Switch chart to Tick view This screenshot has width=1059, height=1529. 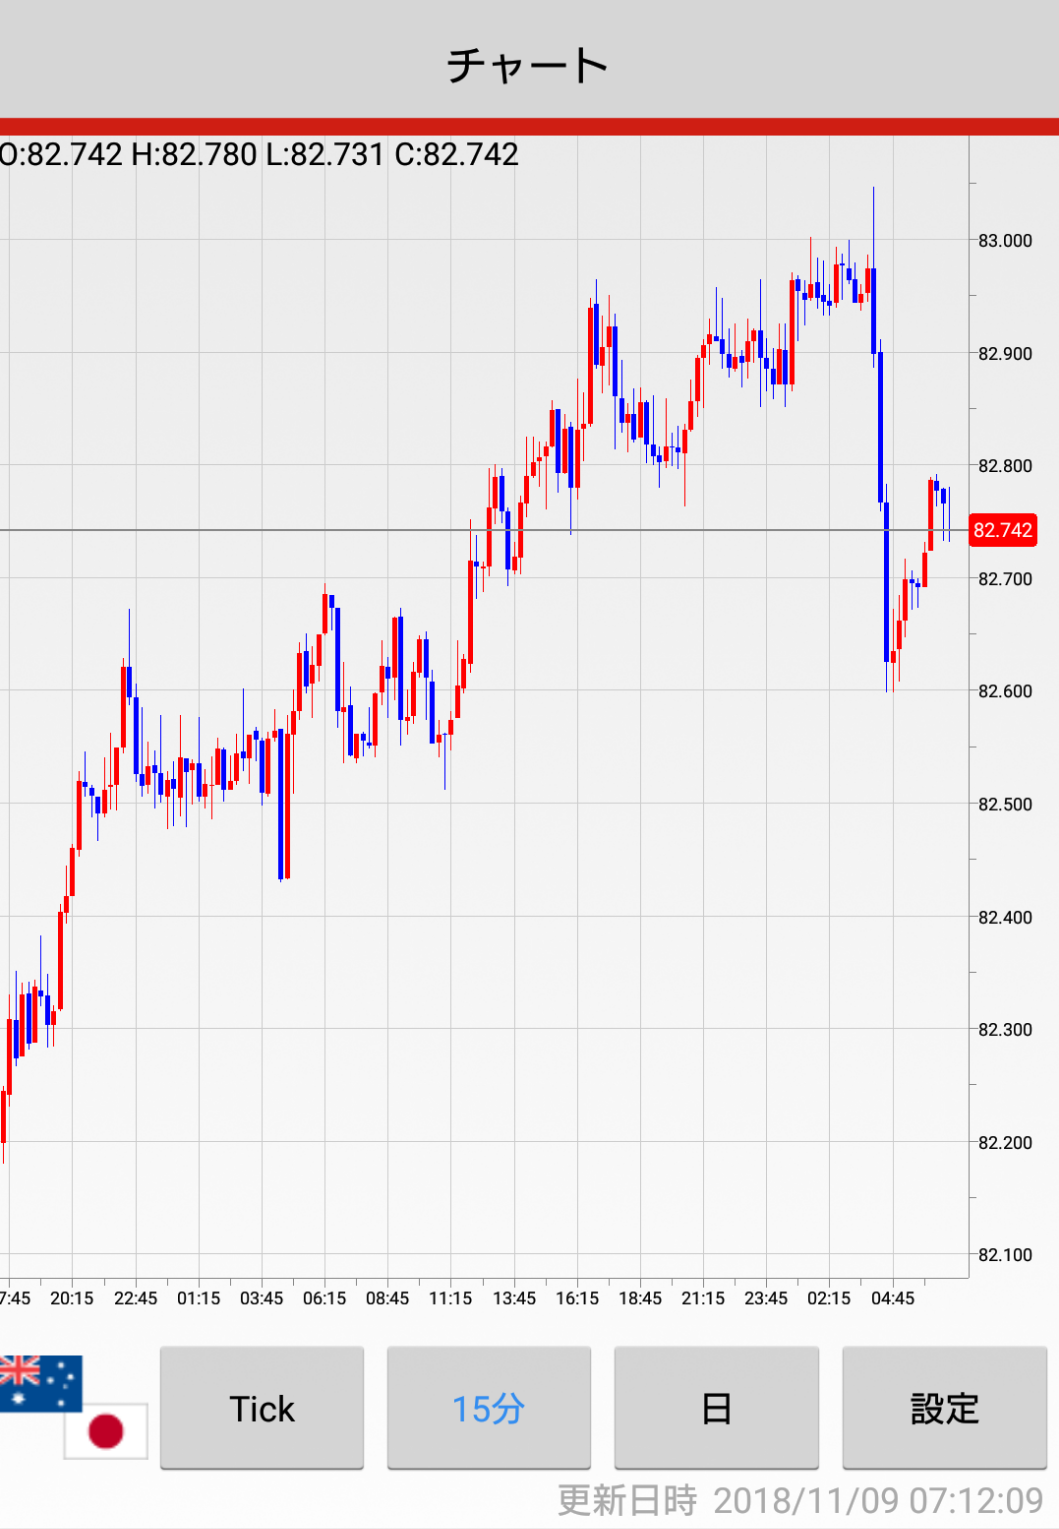(x=262, y=1408)
